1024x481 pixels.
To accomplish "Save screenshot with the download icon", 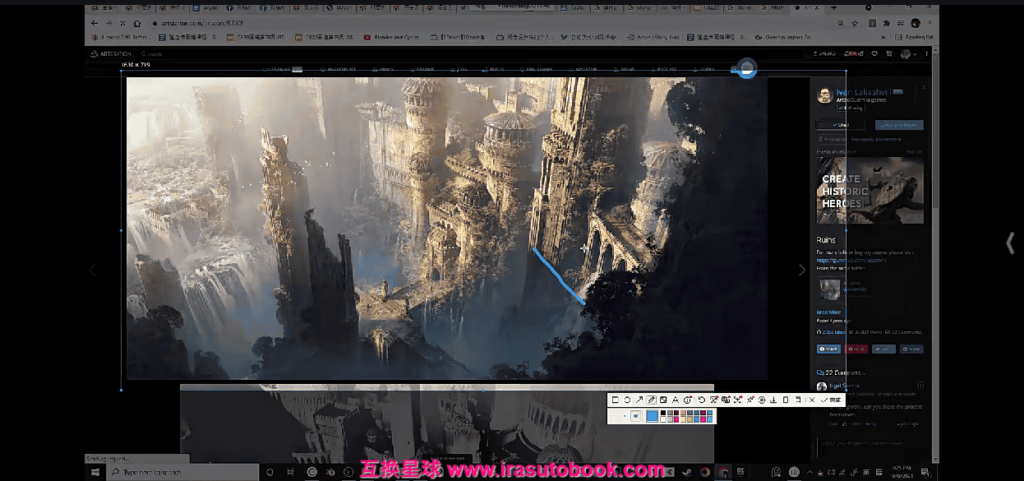I will coord(773,399).
